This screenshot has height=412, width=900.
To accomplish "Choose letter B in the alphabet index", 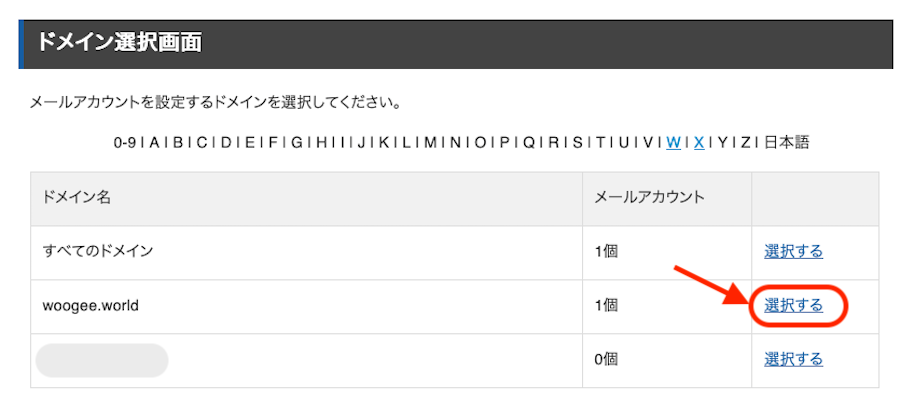I will [x=179, y=142].
